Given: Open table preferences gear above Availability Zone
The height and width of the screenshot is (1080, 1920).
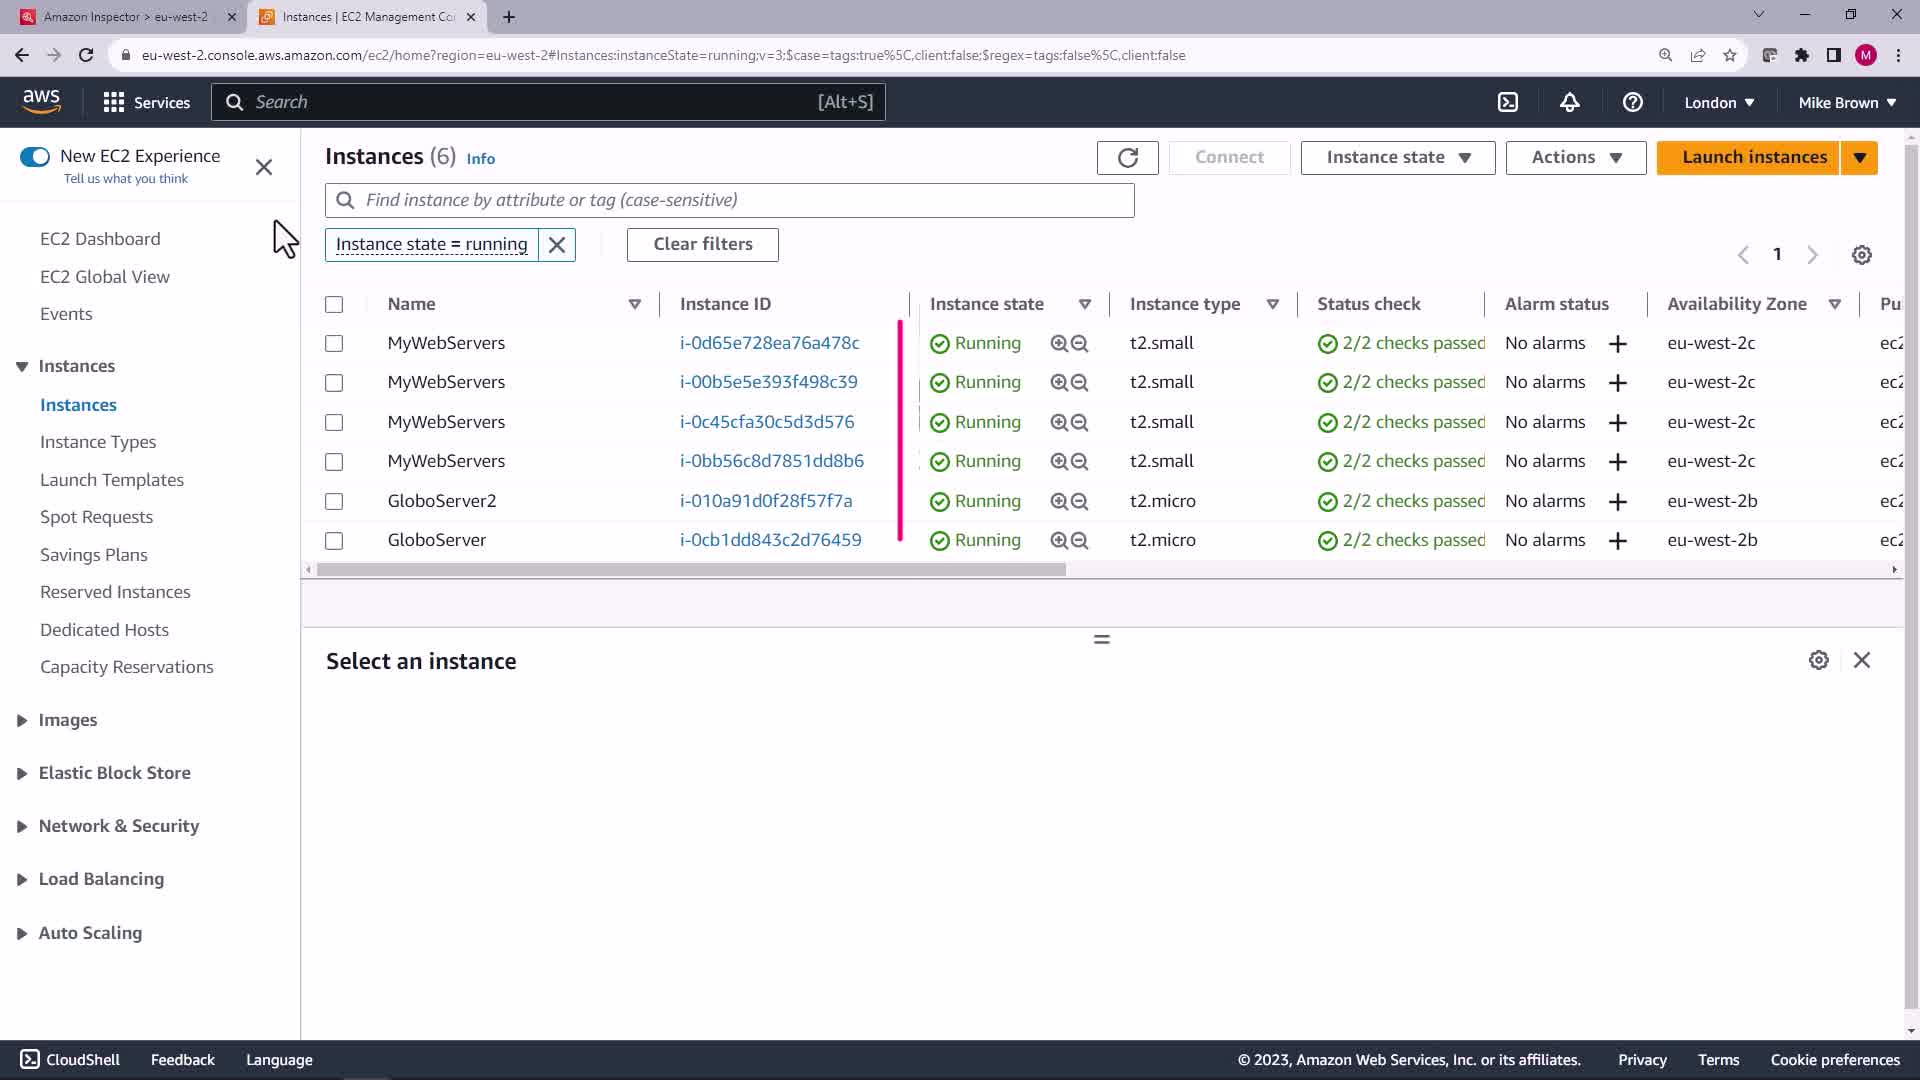Looking at the screenshot, I should point(1861,255).
